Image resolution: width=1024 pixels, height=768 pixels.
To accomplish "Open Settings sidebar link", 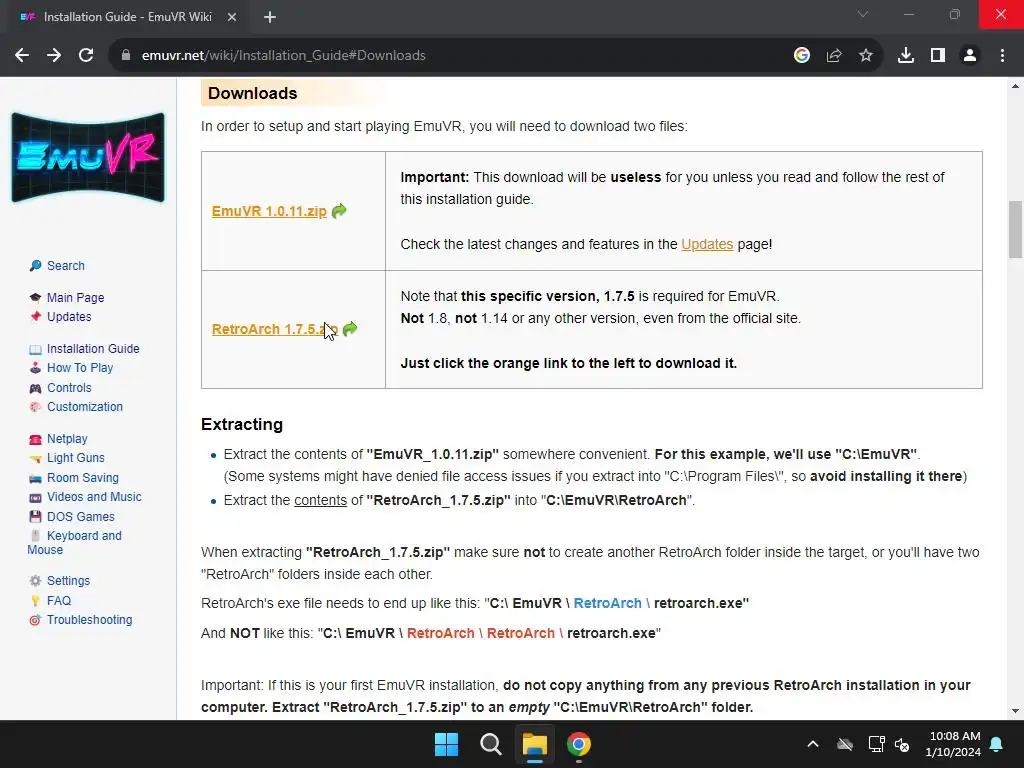I will pos(68,581).
